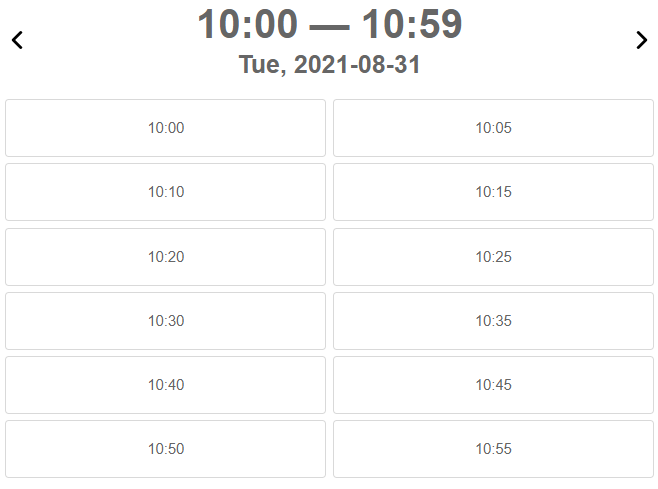The height and width of the screenshot is (489, 658).
Task: Choose the 10:50 time option
Action: pos(165,449)
